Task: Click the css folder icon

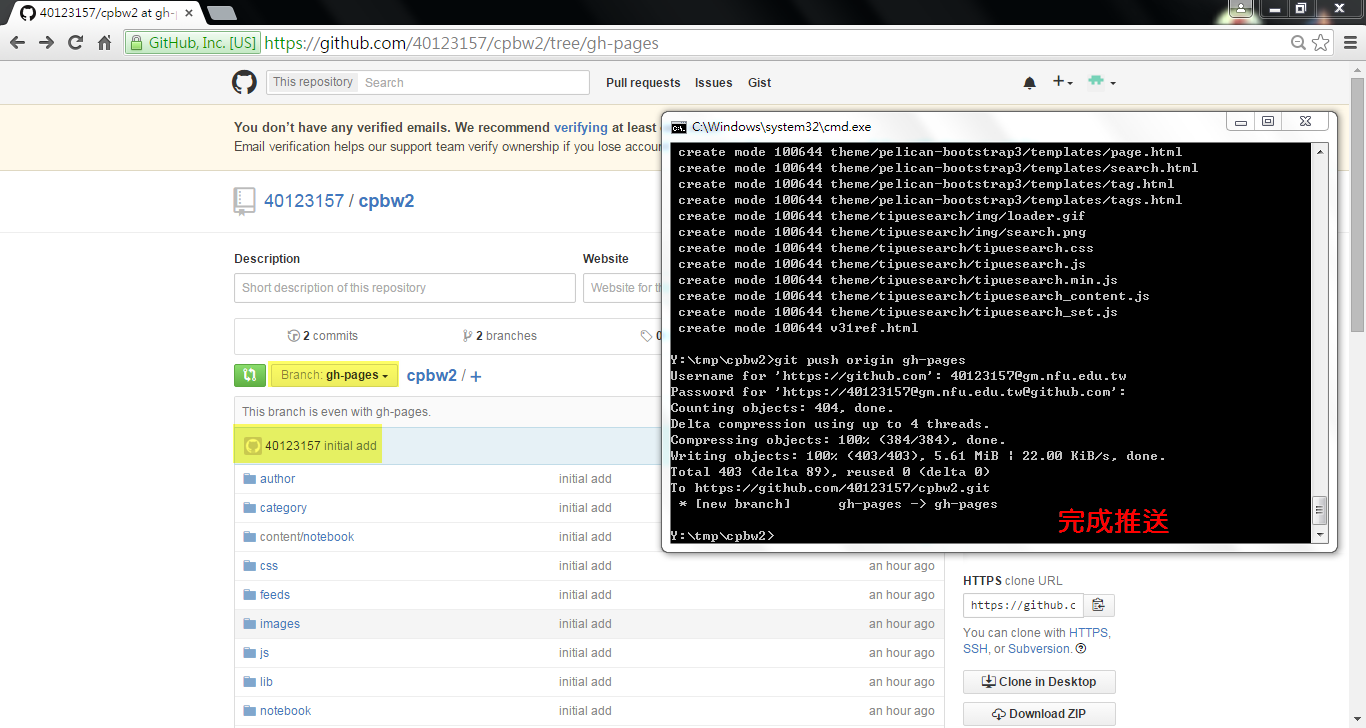Action: pyautogui.click(x=249, y=566)
